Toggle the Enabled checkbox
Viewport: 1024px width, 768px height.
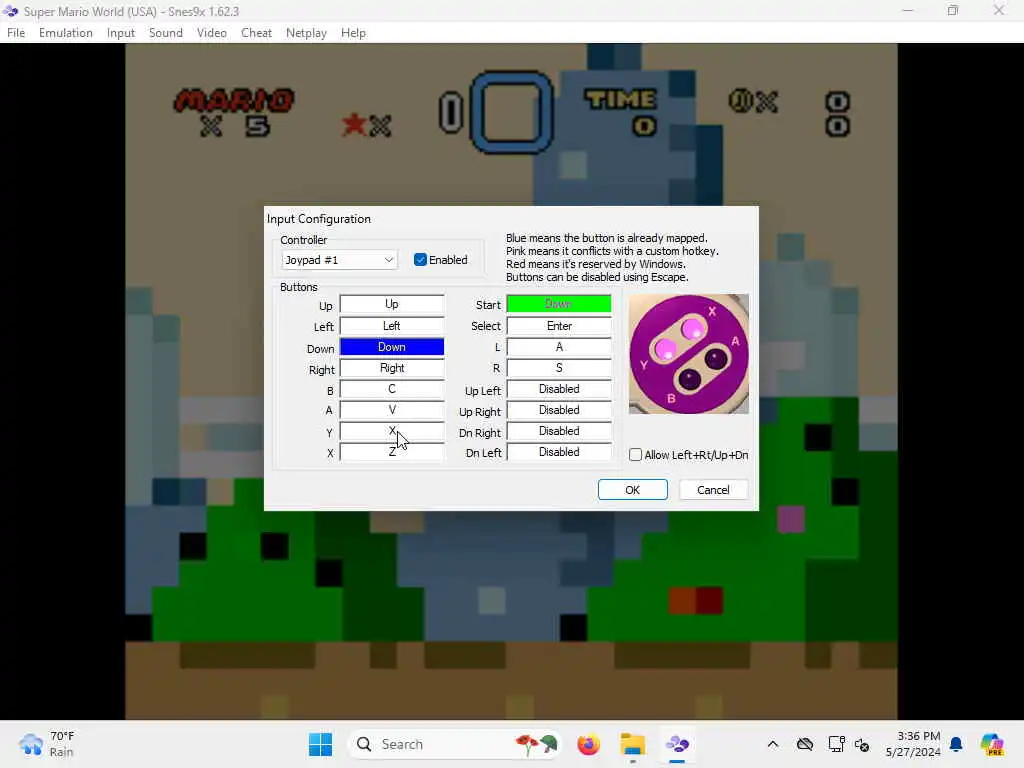421,260
